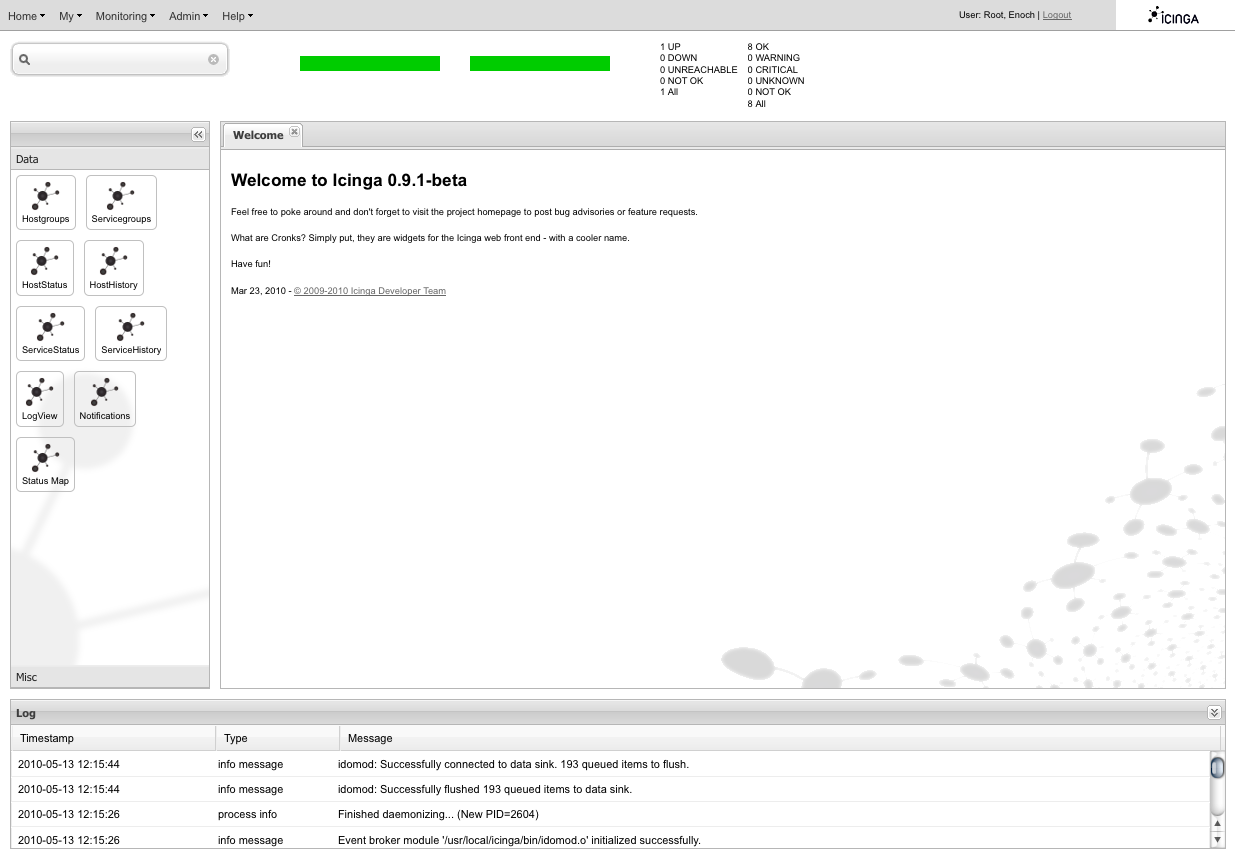
Task: Expand the Misc section
Action: click(x=110, y=677)
